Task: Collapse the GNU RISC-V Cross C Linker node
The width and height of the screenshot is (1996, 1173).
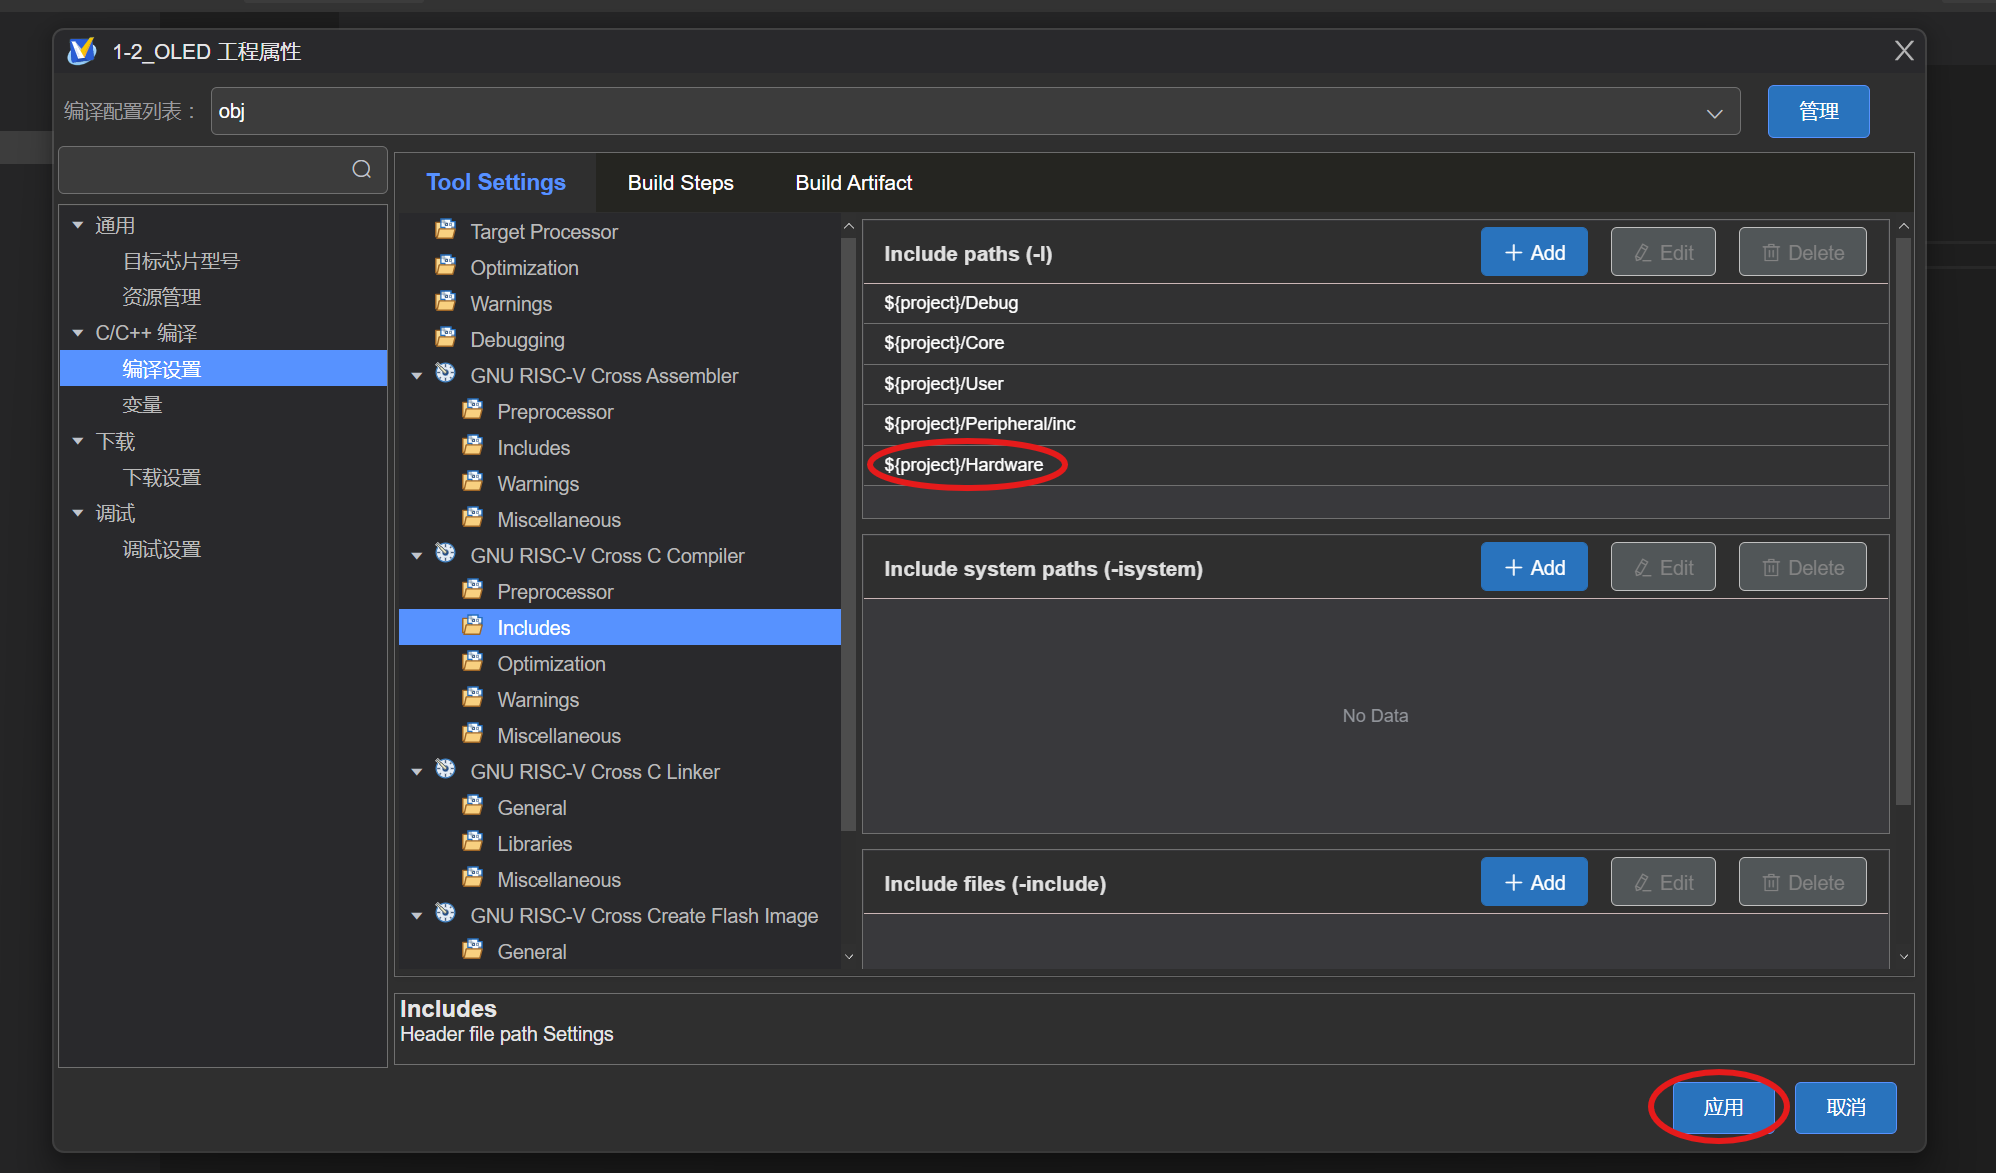Action: tap(417, 772)
